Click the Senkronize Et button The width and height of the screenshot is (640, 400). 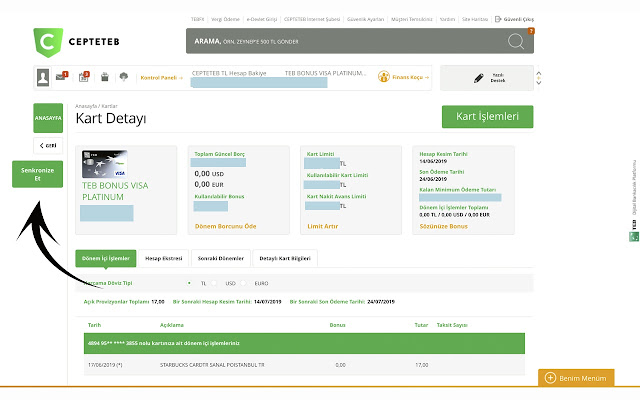[38, 174]
